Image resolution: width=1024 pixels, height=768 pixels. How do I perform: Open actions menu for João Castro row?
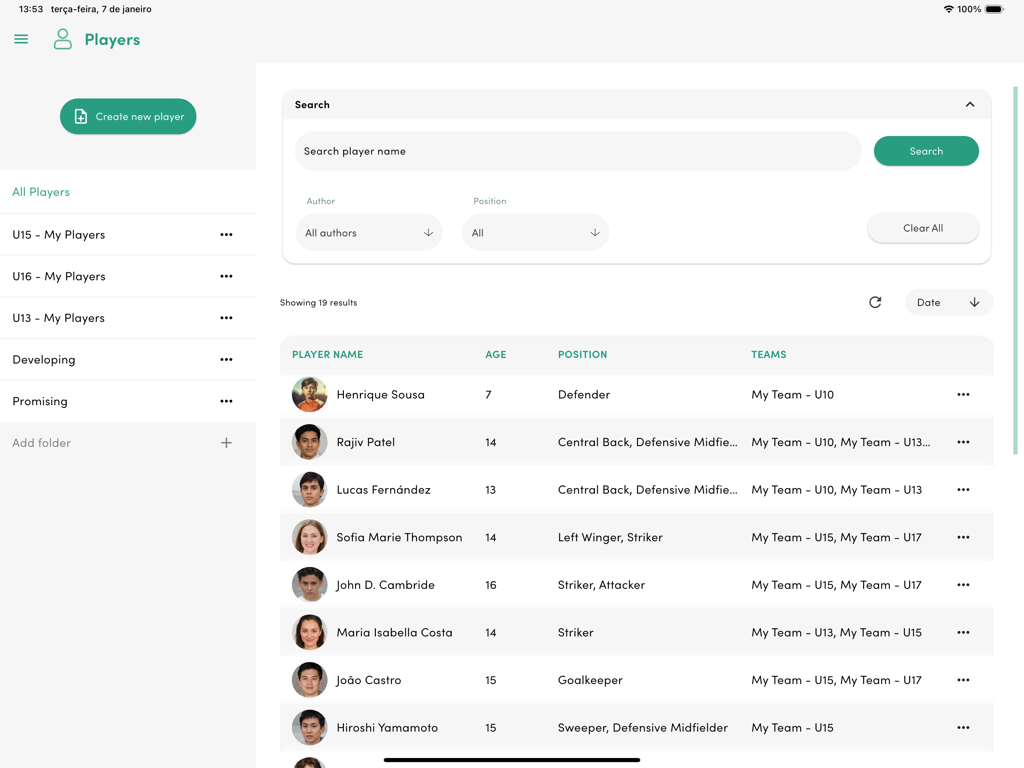click(963, 680)
